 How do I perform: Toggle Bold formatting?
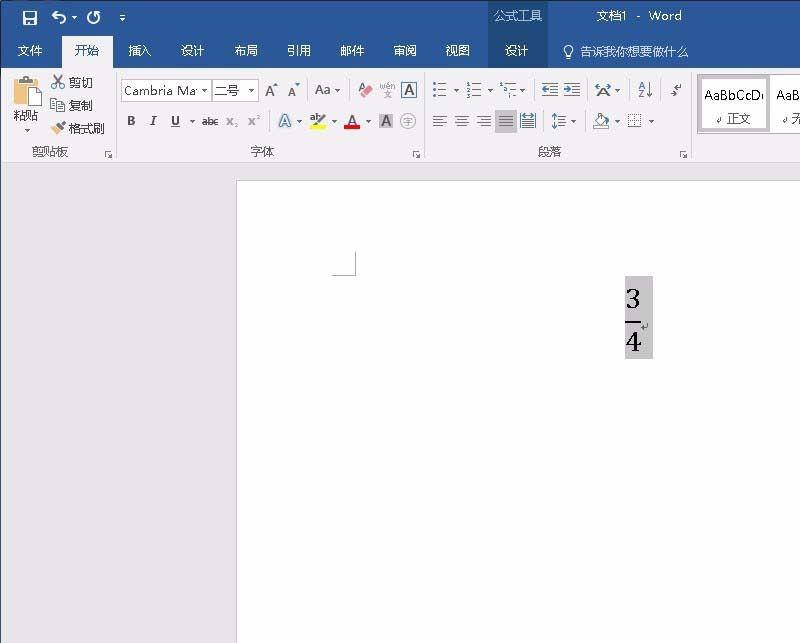pyautogui.click(x=131, y=121)
